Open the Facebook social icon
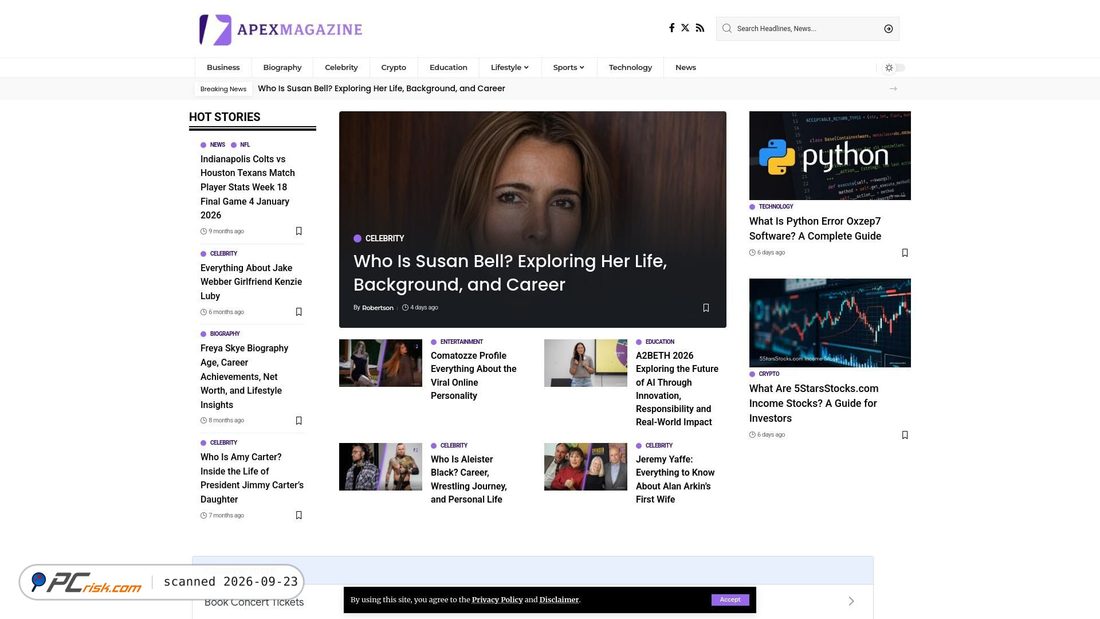Screen dimensions: 1100x619 671,28
